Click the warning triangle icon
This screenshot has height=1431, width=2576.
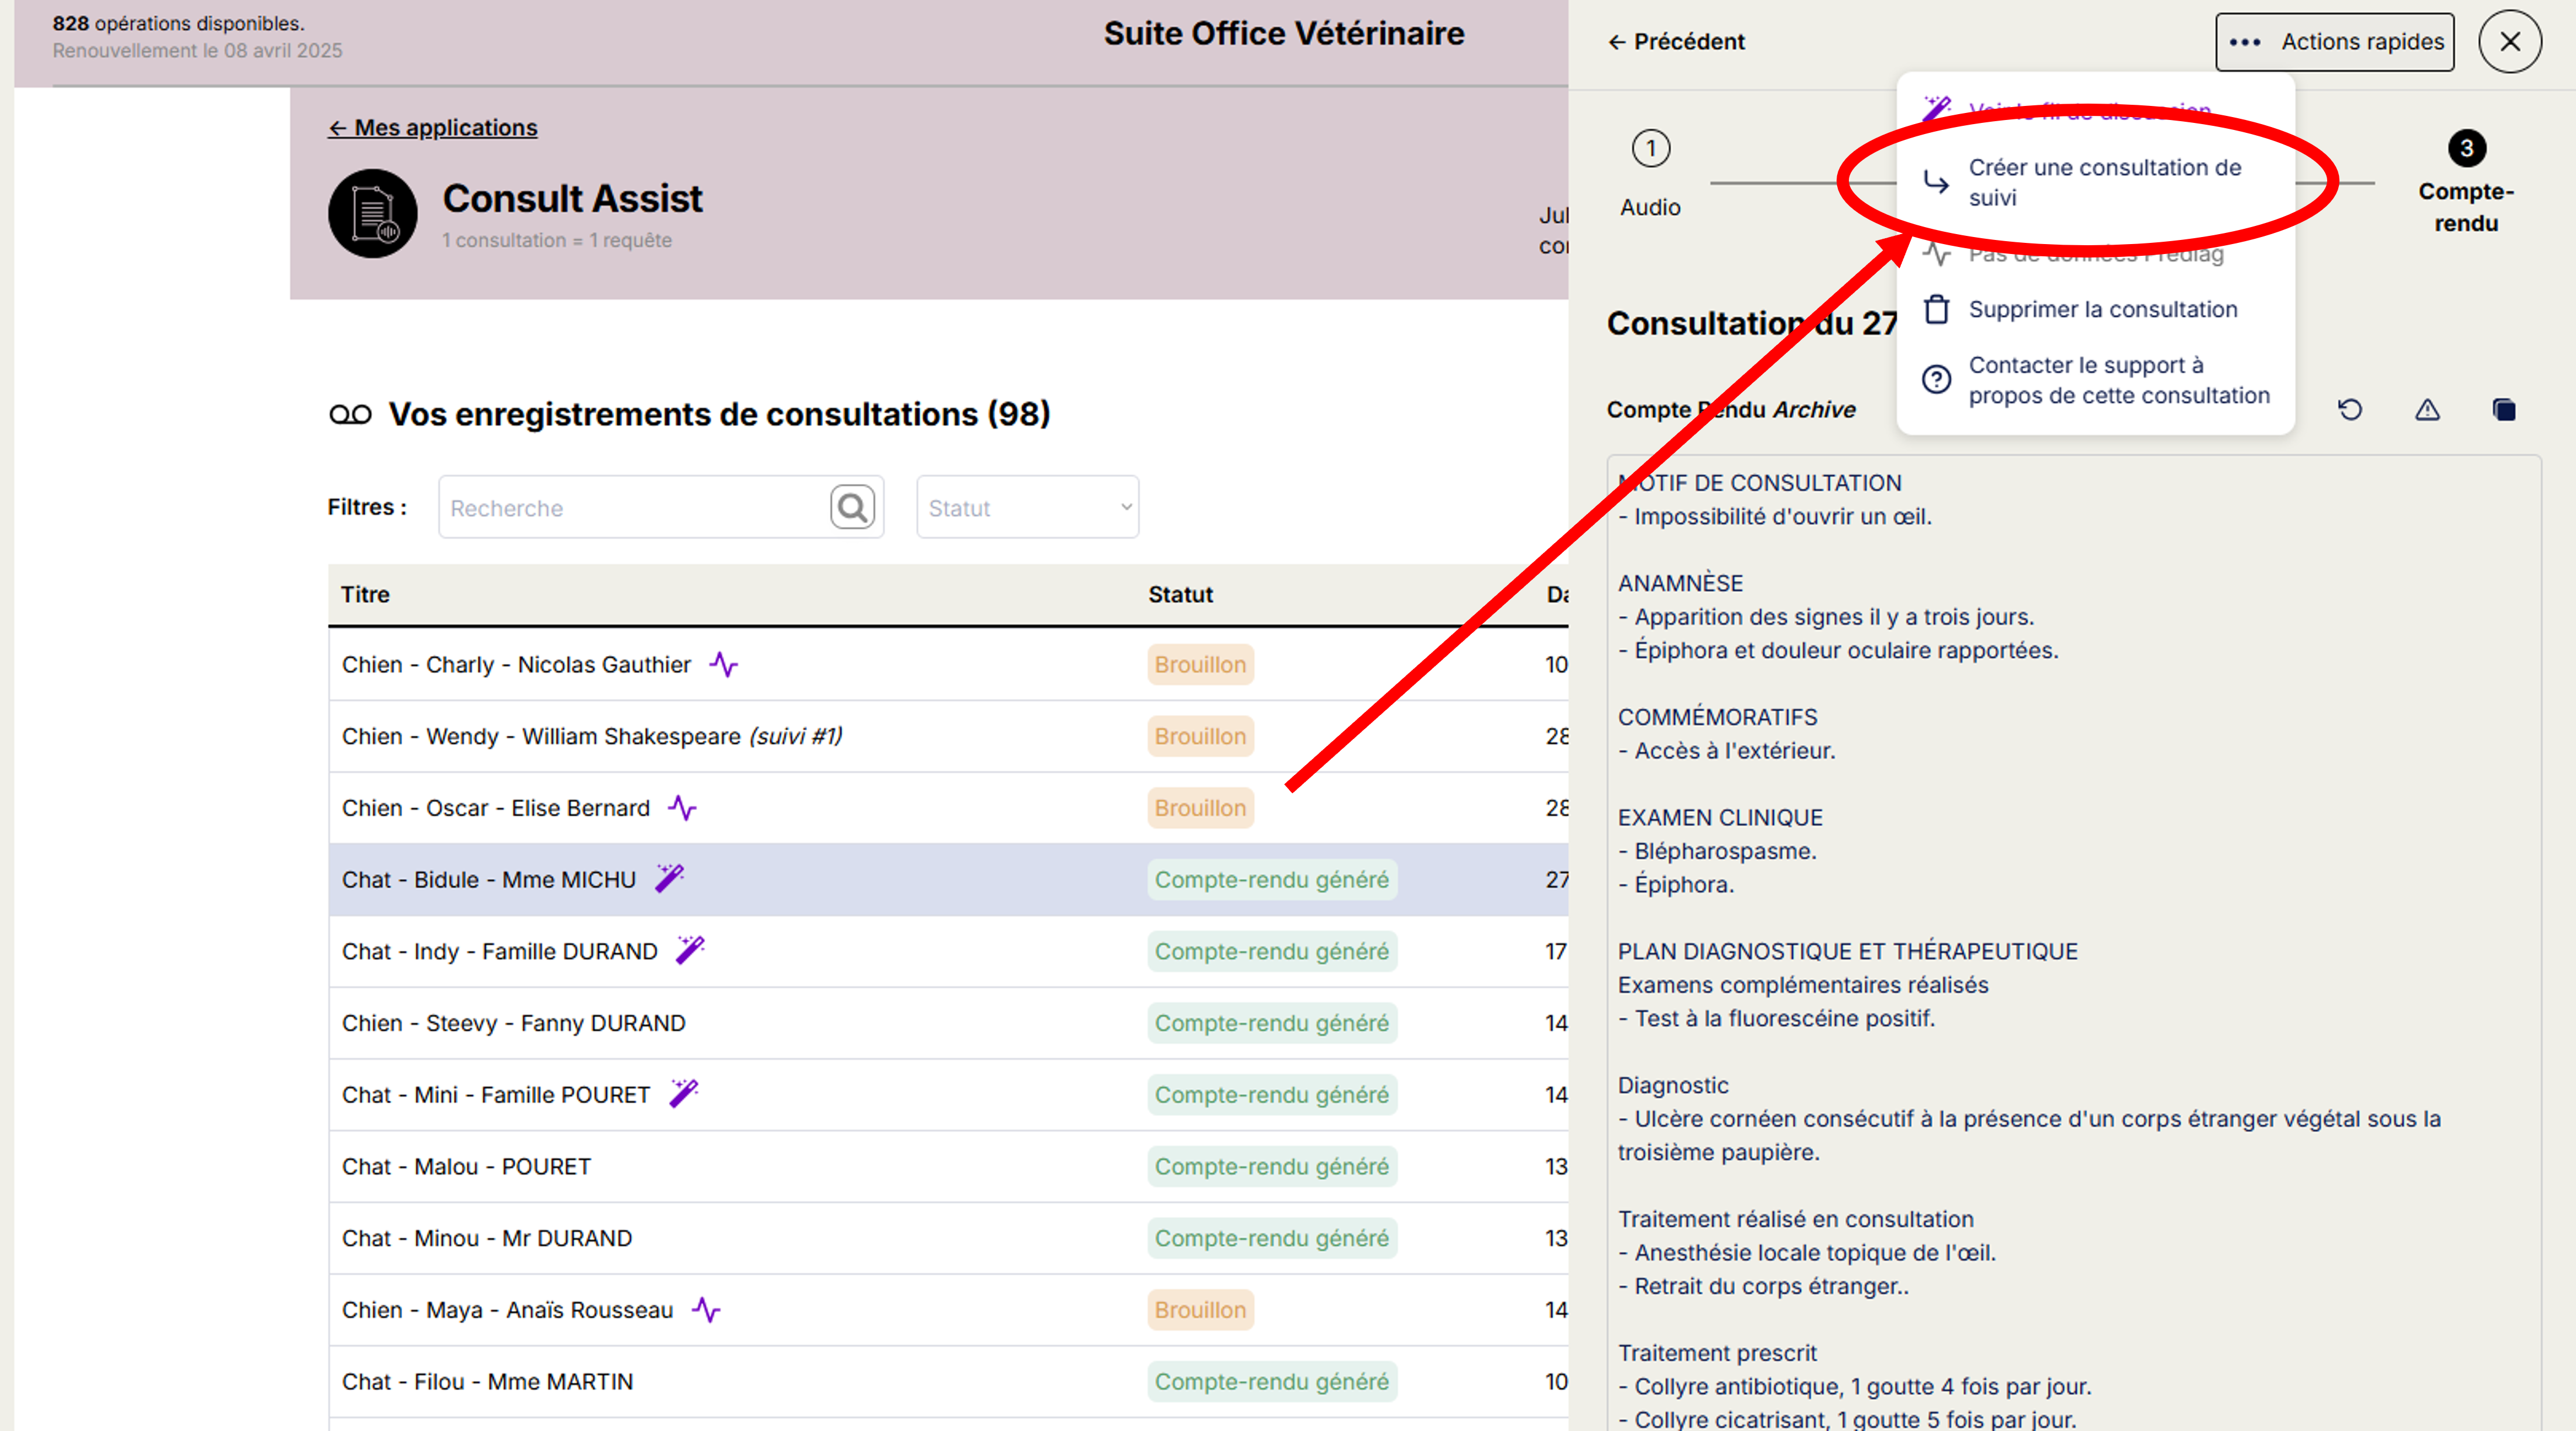point(2427,410)
